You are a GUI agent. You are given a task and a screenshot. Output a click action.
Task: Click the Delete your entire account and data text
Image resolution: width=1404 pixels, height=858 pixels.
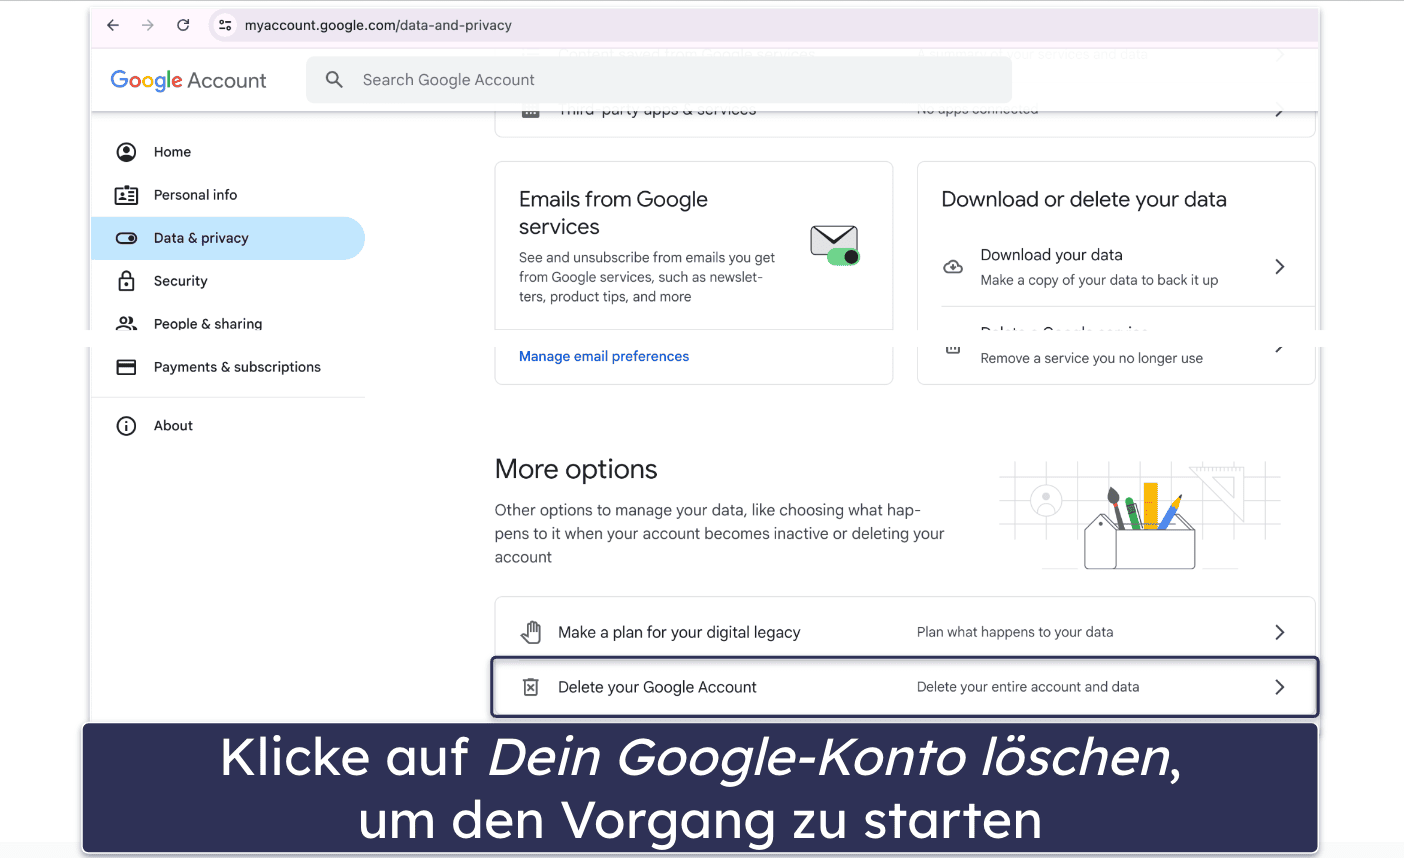tap(1028, 687)
